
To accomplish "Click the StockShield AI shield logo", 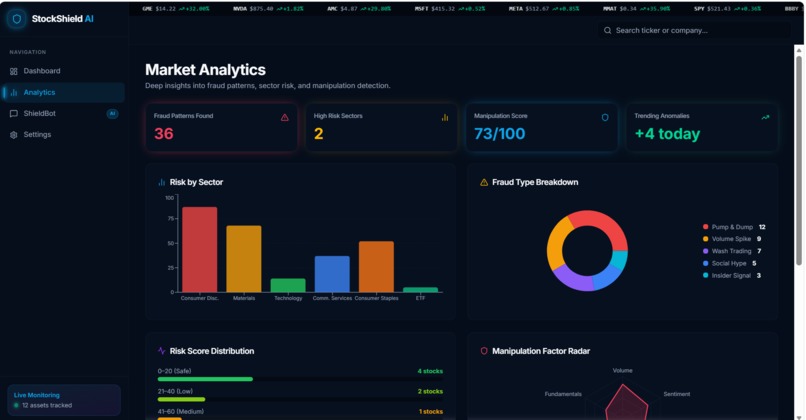I will pyautogui.click(x=16, y=19).
